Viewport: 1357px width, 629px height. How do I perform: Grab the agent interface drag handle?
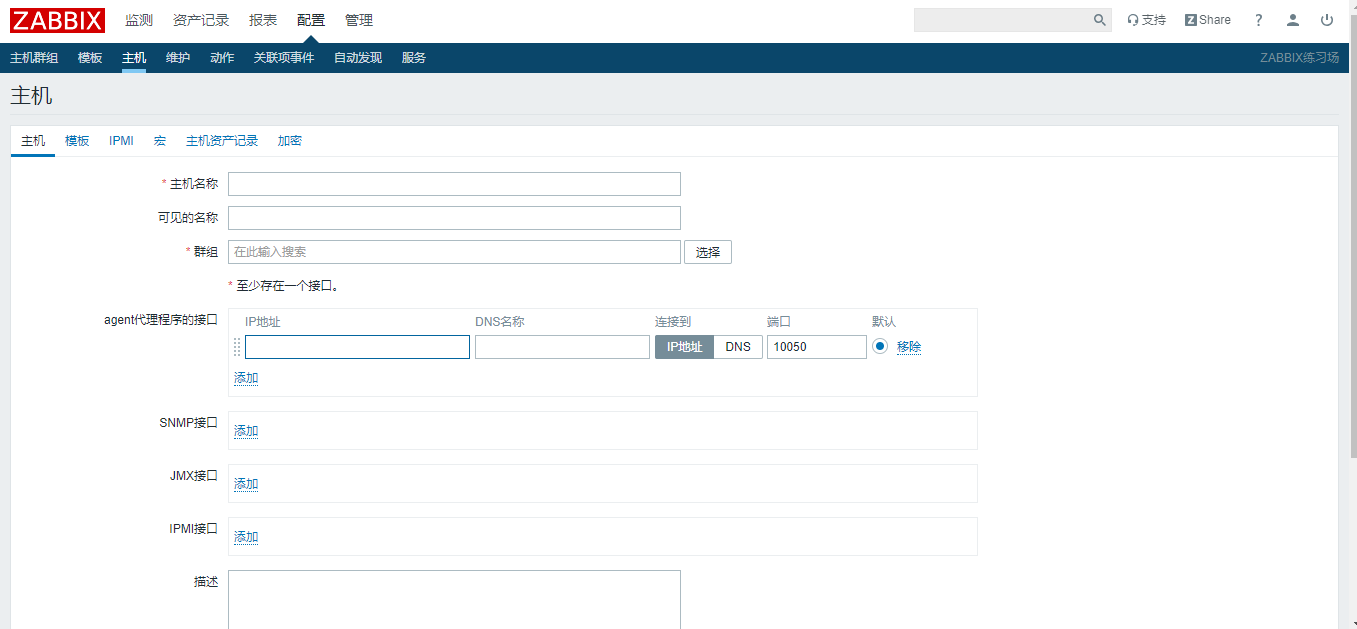237,347
